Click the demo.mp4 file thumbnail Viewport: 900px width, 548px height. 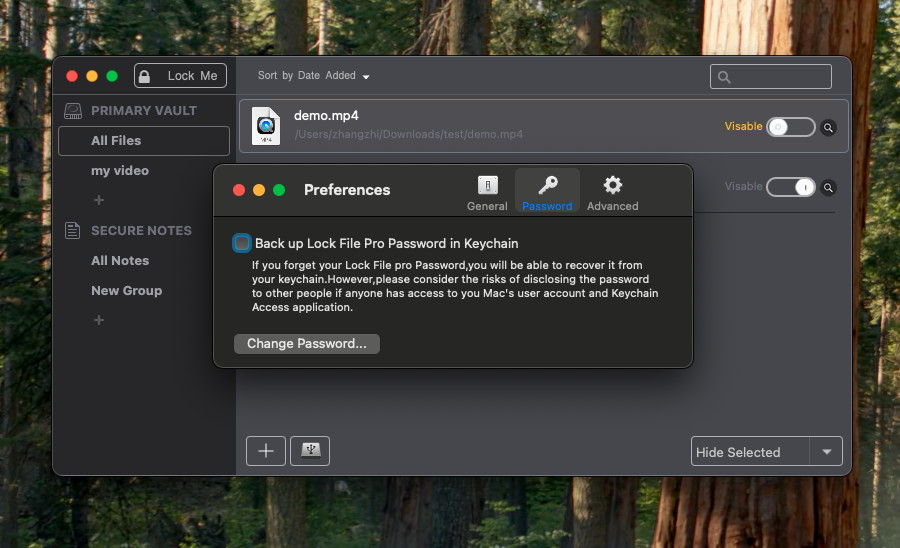coord(266,126)
